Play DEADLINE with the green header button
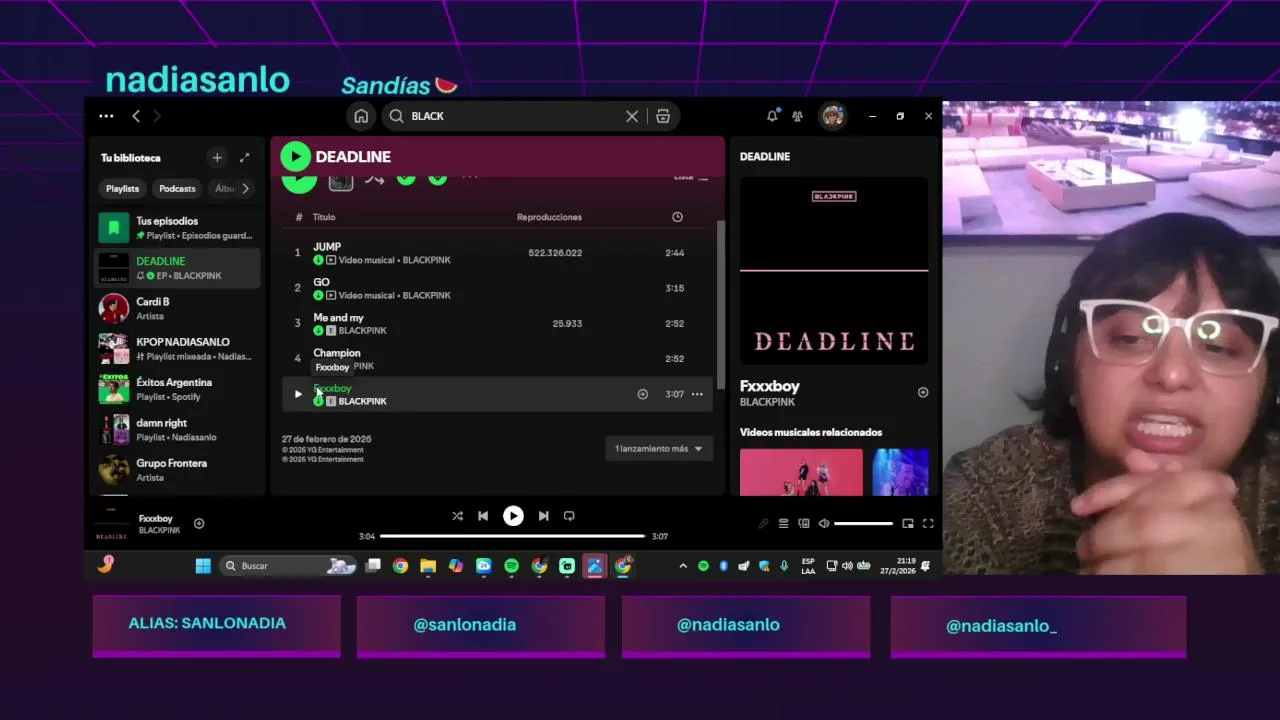The image size is (1280, 720). point(295,157)
